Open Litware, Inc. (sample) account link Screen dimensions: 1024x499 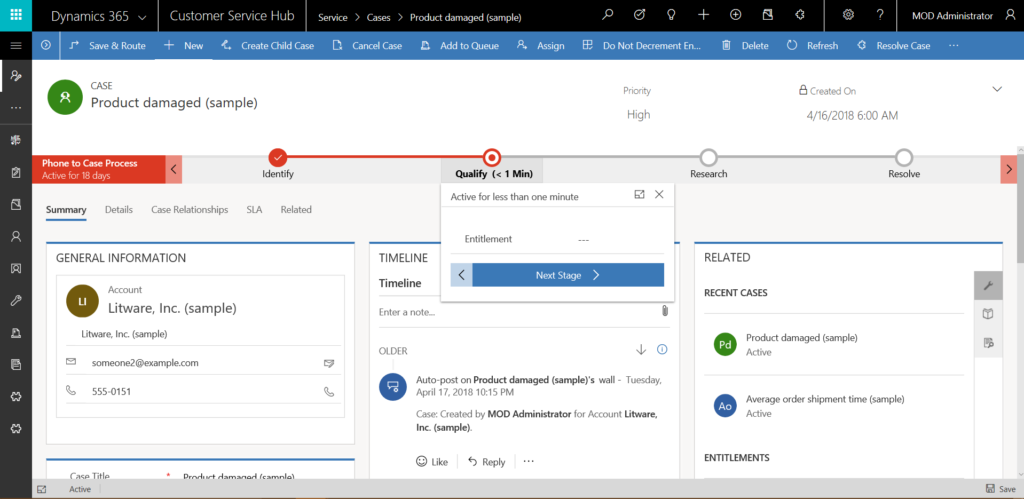(172, 308)
